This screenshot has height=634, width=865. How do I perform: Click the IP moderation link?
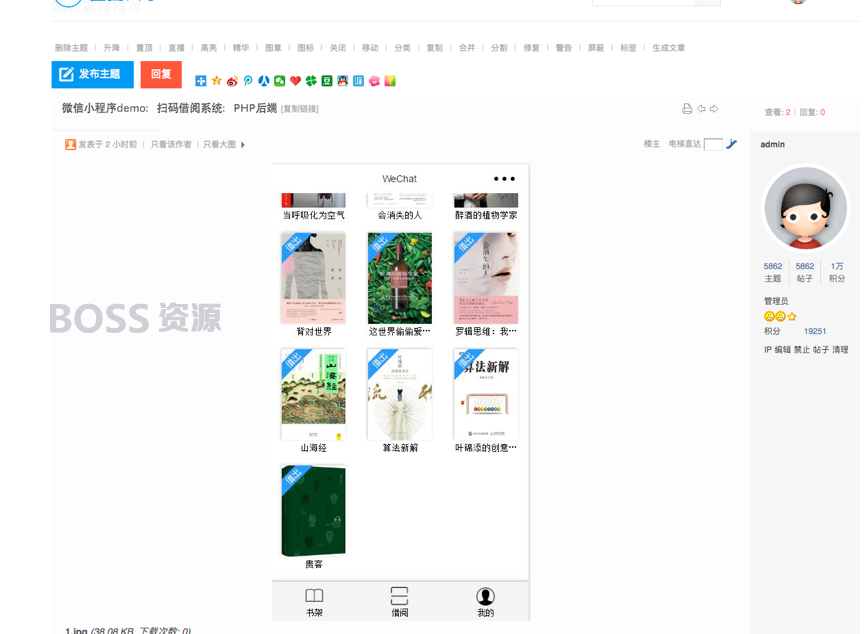click(x=767, y=350)
